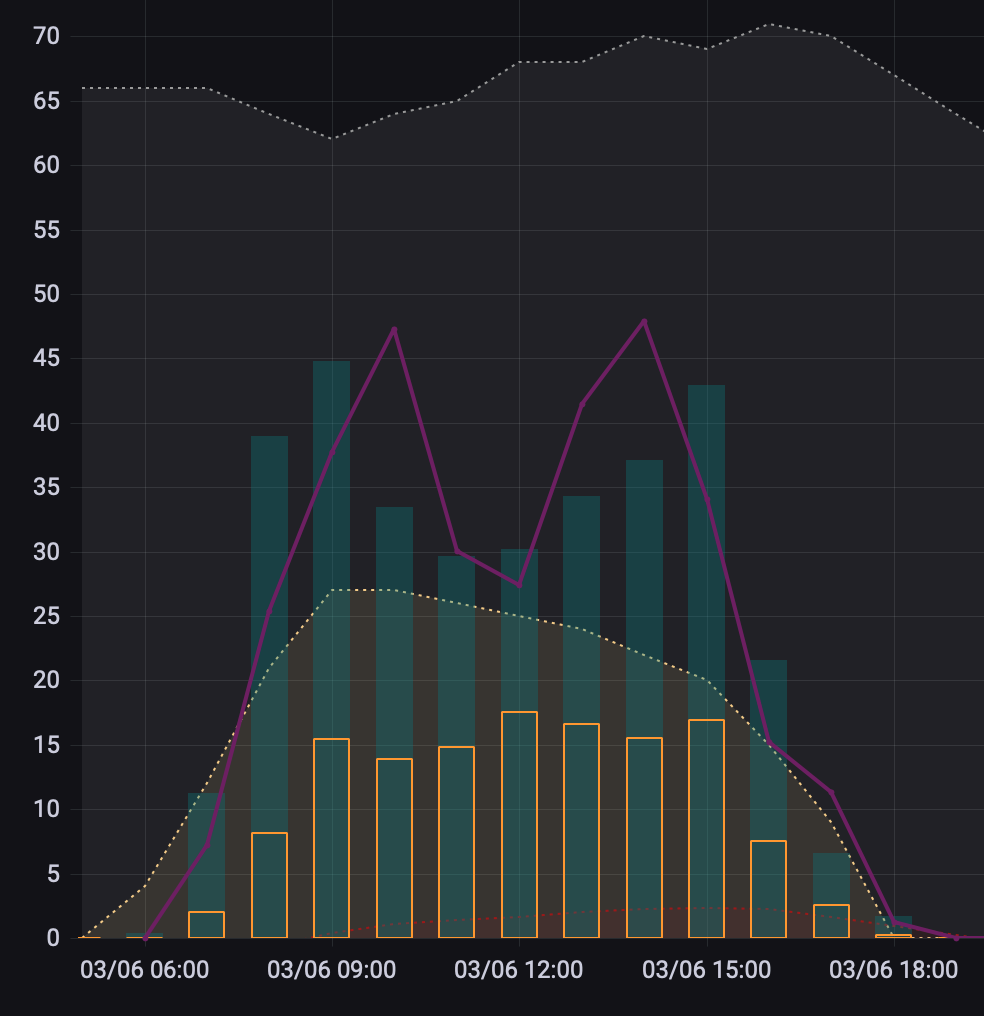The width and height of the screenshot is (984, 1016).
Task: Click the teal bar at 08:00 reaching 39
Action: pyautogui.click(x=269, y=600)
